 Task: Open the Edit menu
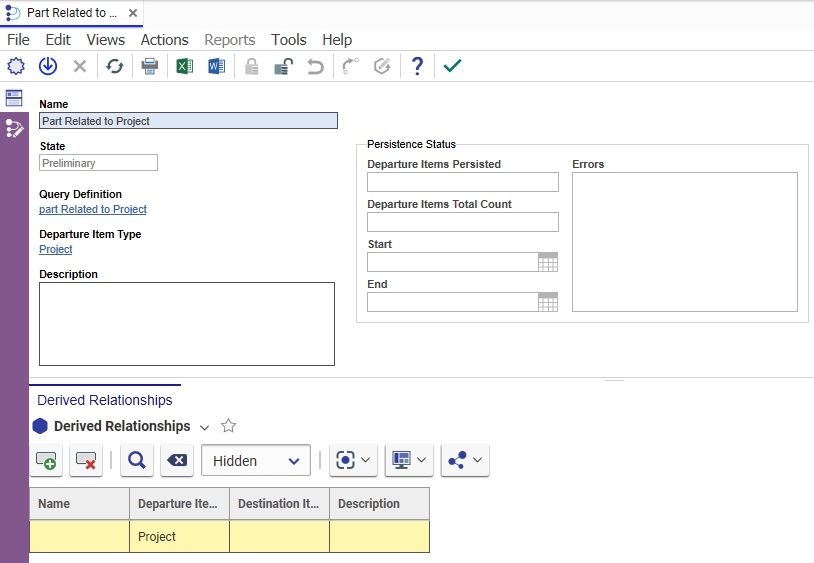tap(58, 40)
